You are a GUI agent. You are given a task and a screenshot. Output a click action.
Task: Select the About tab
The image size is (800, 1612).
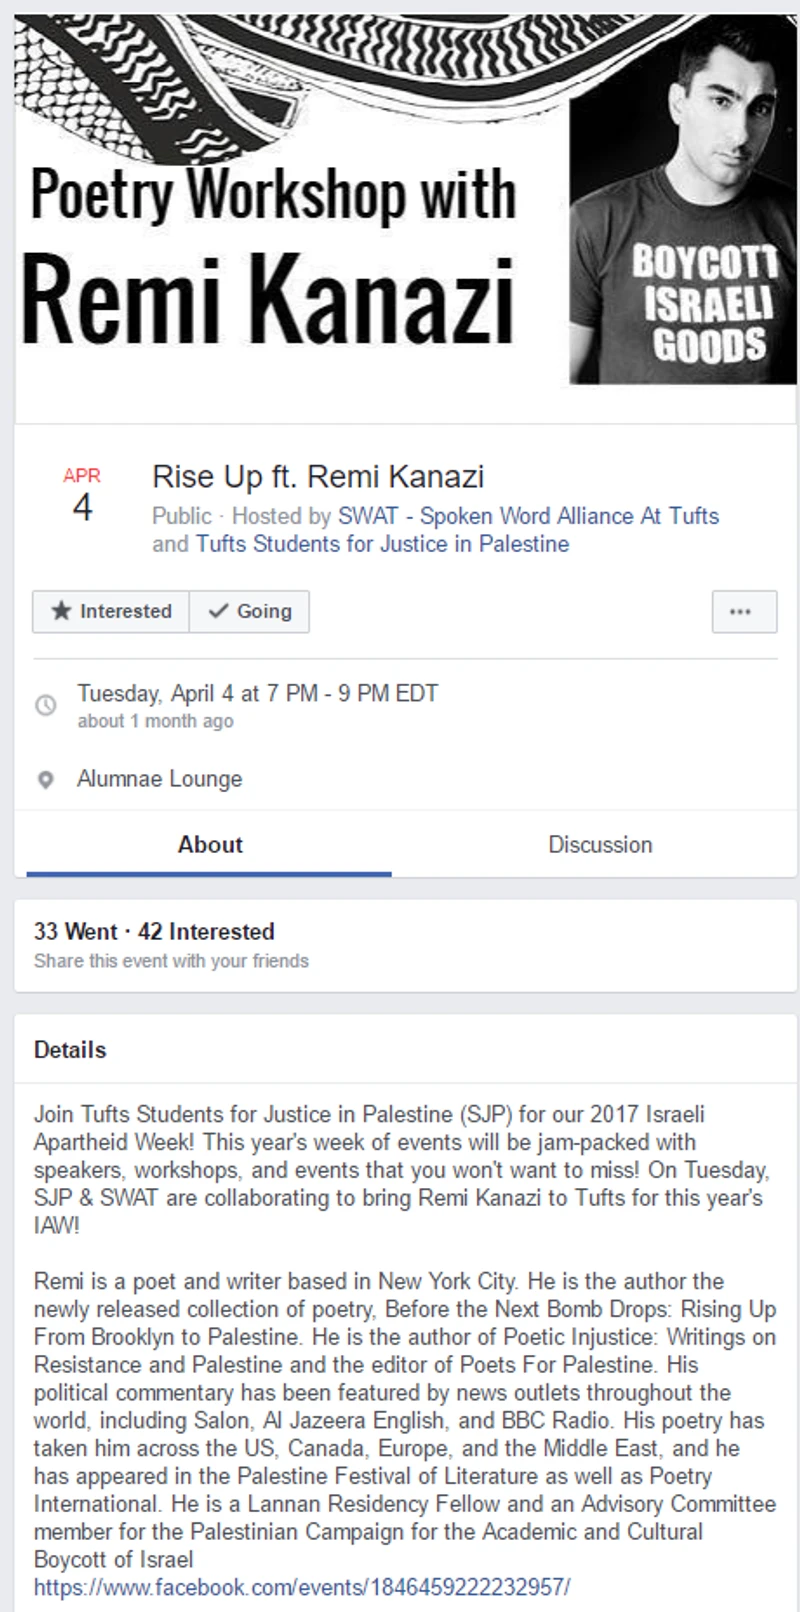pyautogui.click(x=210, y=845)
